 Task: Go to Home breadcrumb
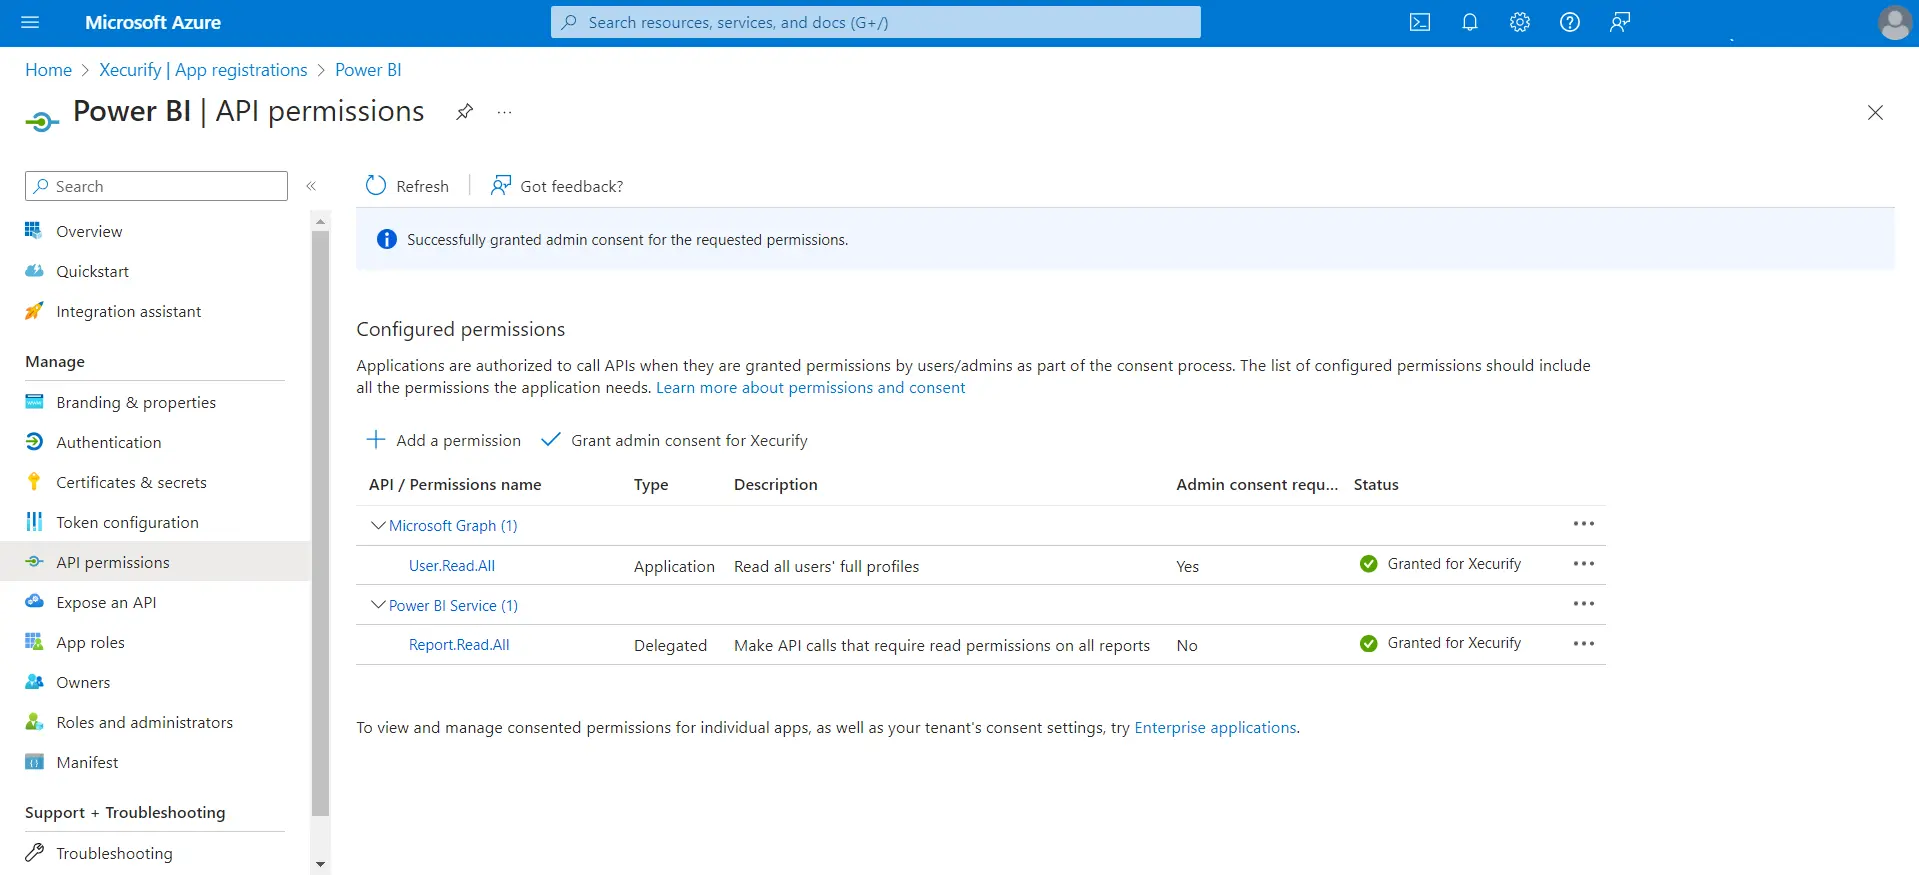pos(48,70)
